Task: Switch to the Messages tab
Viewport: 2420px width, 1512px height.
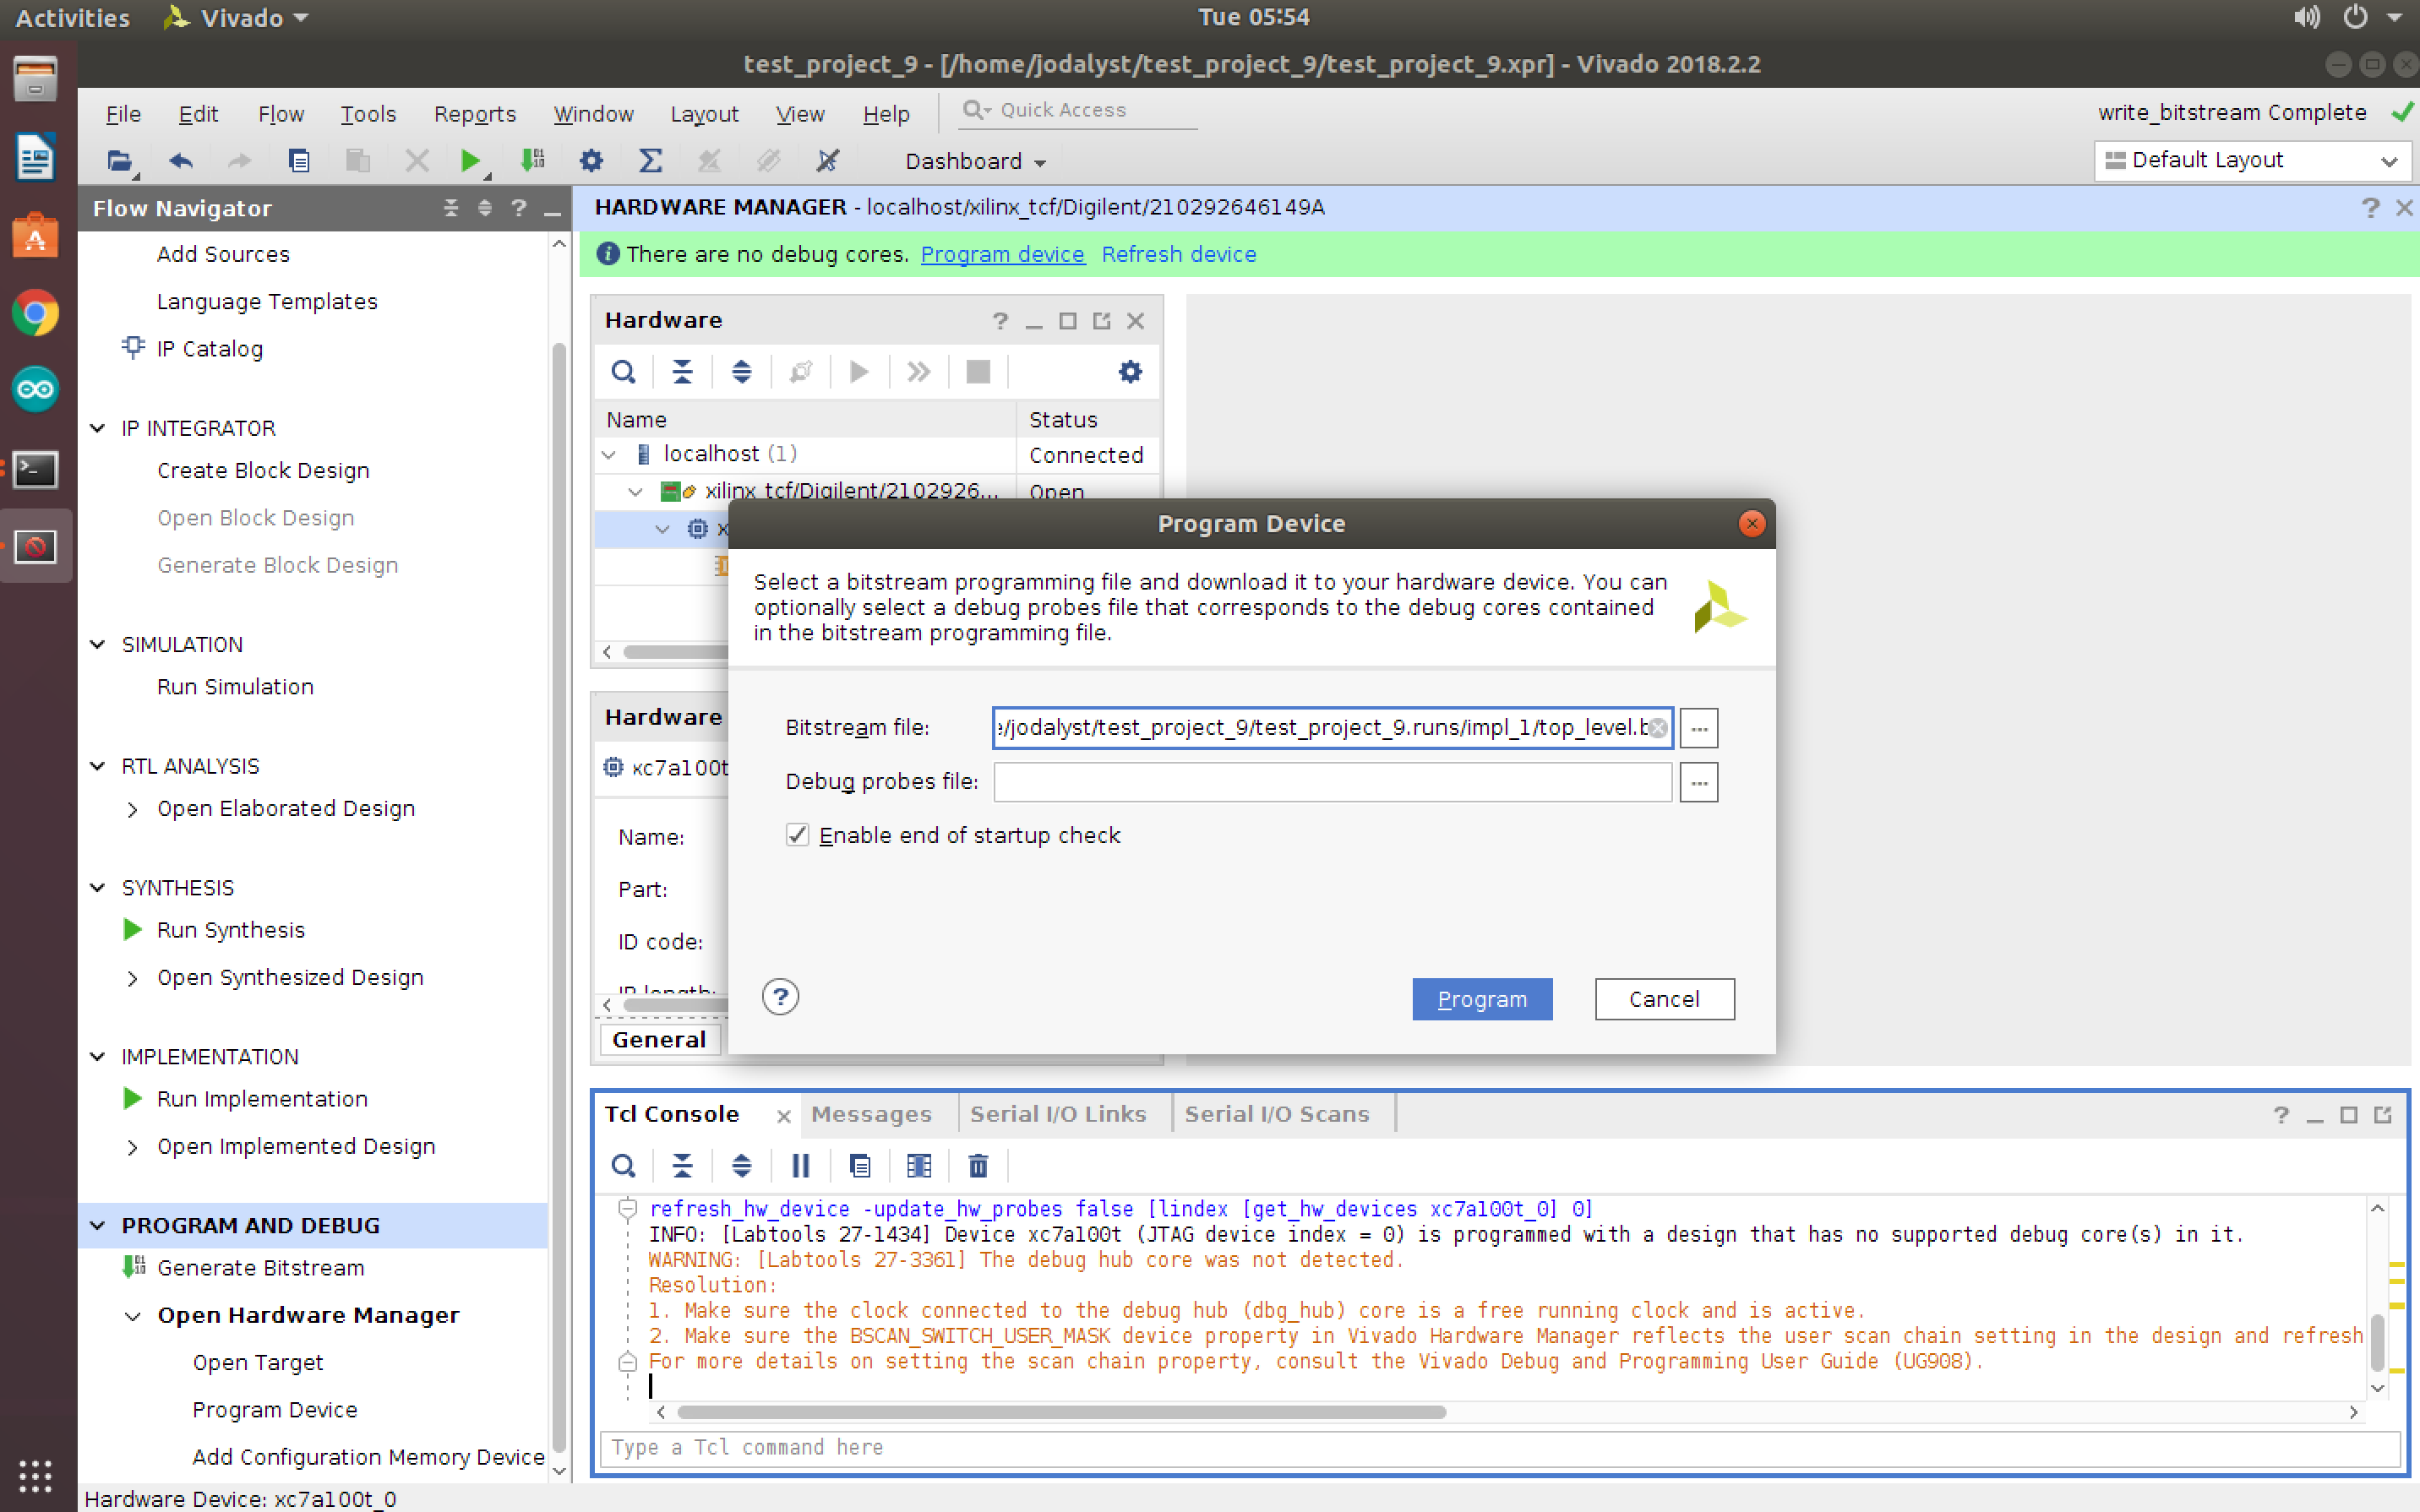Action: [x=870, y=1114]
